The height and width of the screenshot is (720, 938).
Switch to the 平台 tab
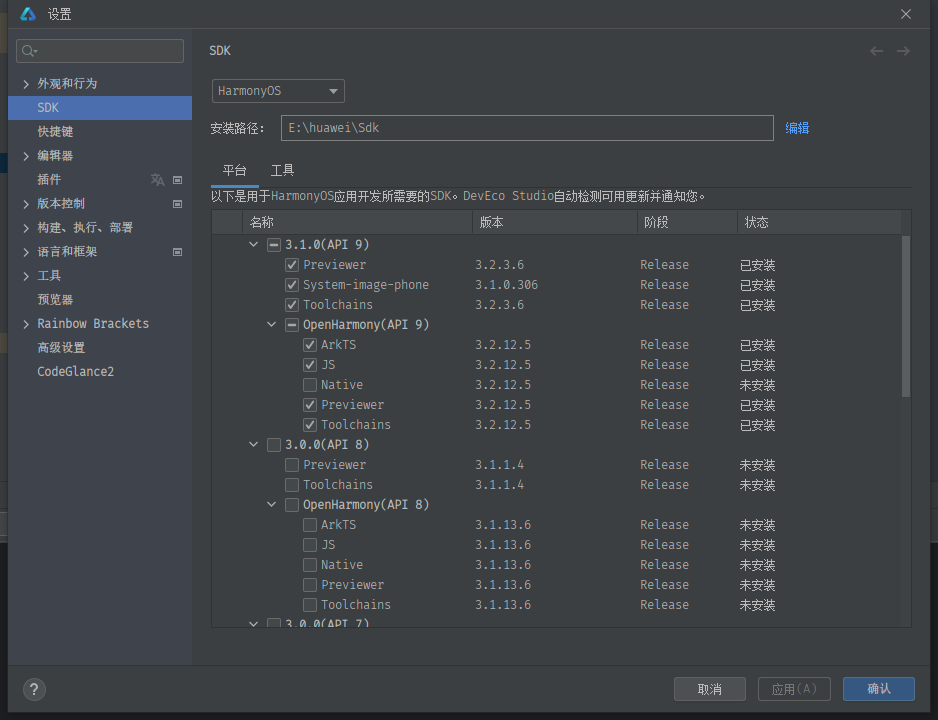point(234,170)
